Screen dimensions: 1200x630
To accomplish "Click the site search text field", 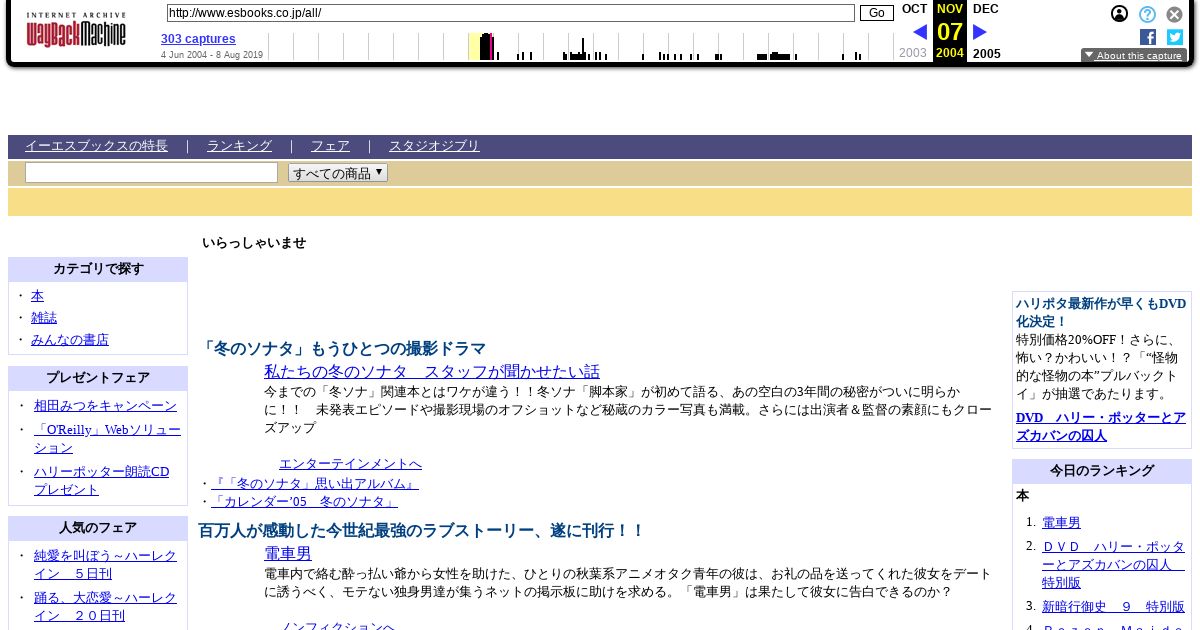I will [x=151, y=173].
